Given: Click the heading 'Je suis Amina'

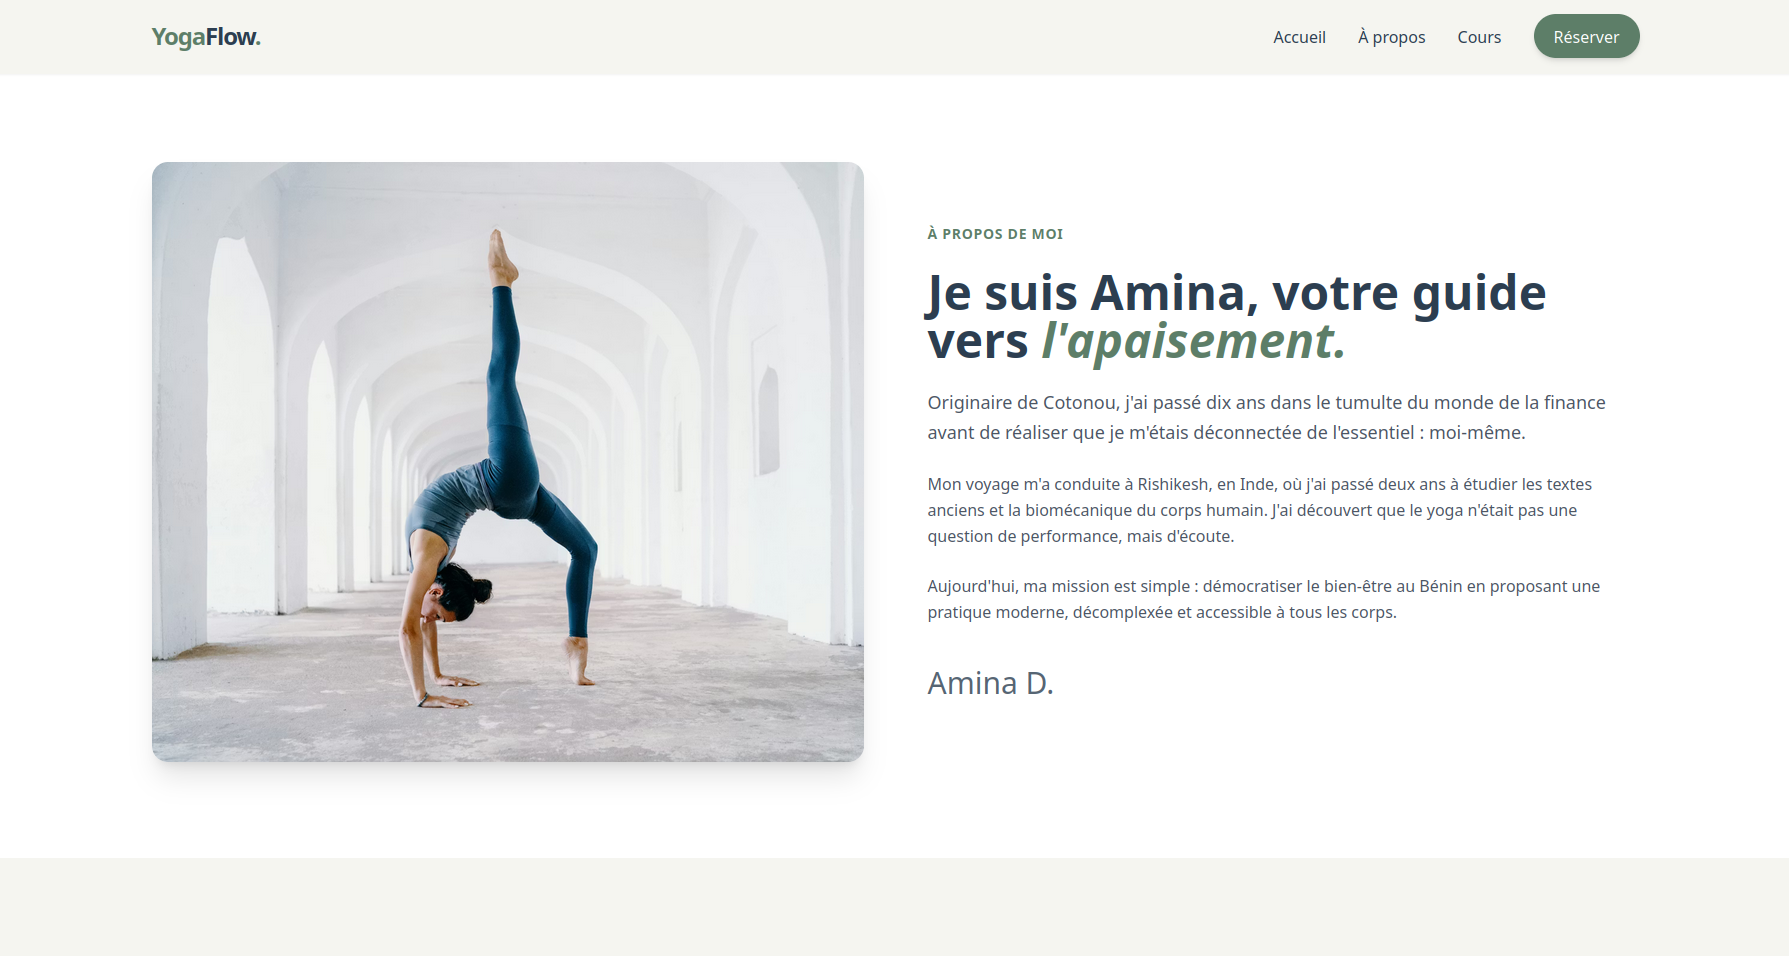Looking at the screenshot, I should (x=1236, y=316).
